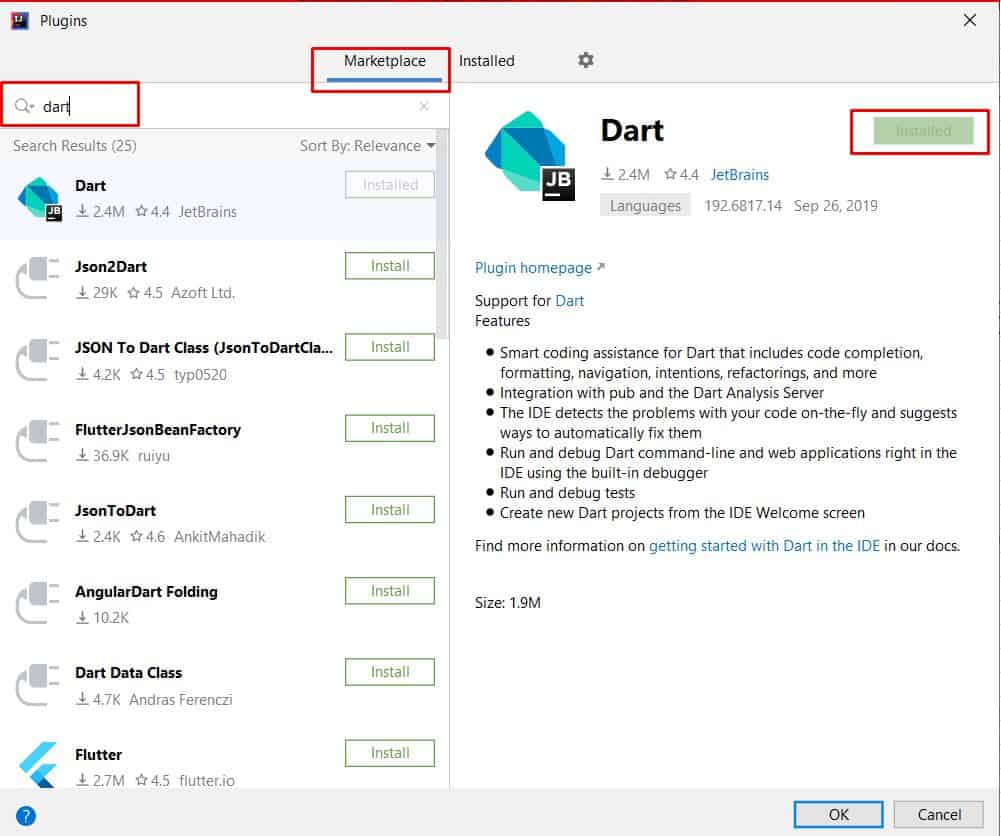
Task: Open the getting started with Dart in the IDE link
Action: tap(764, 546)
